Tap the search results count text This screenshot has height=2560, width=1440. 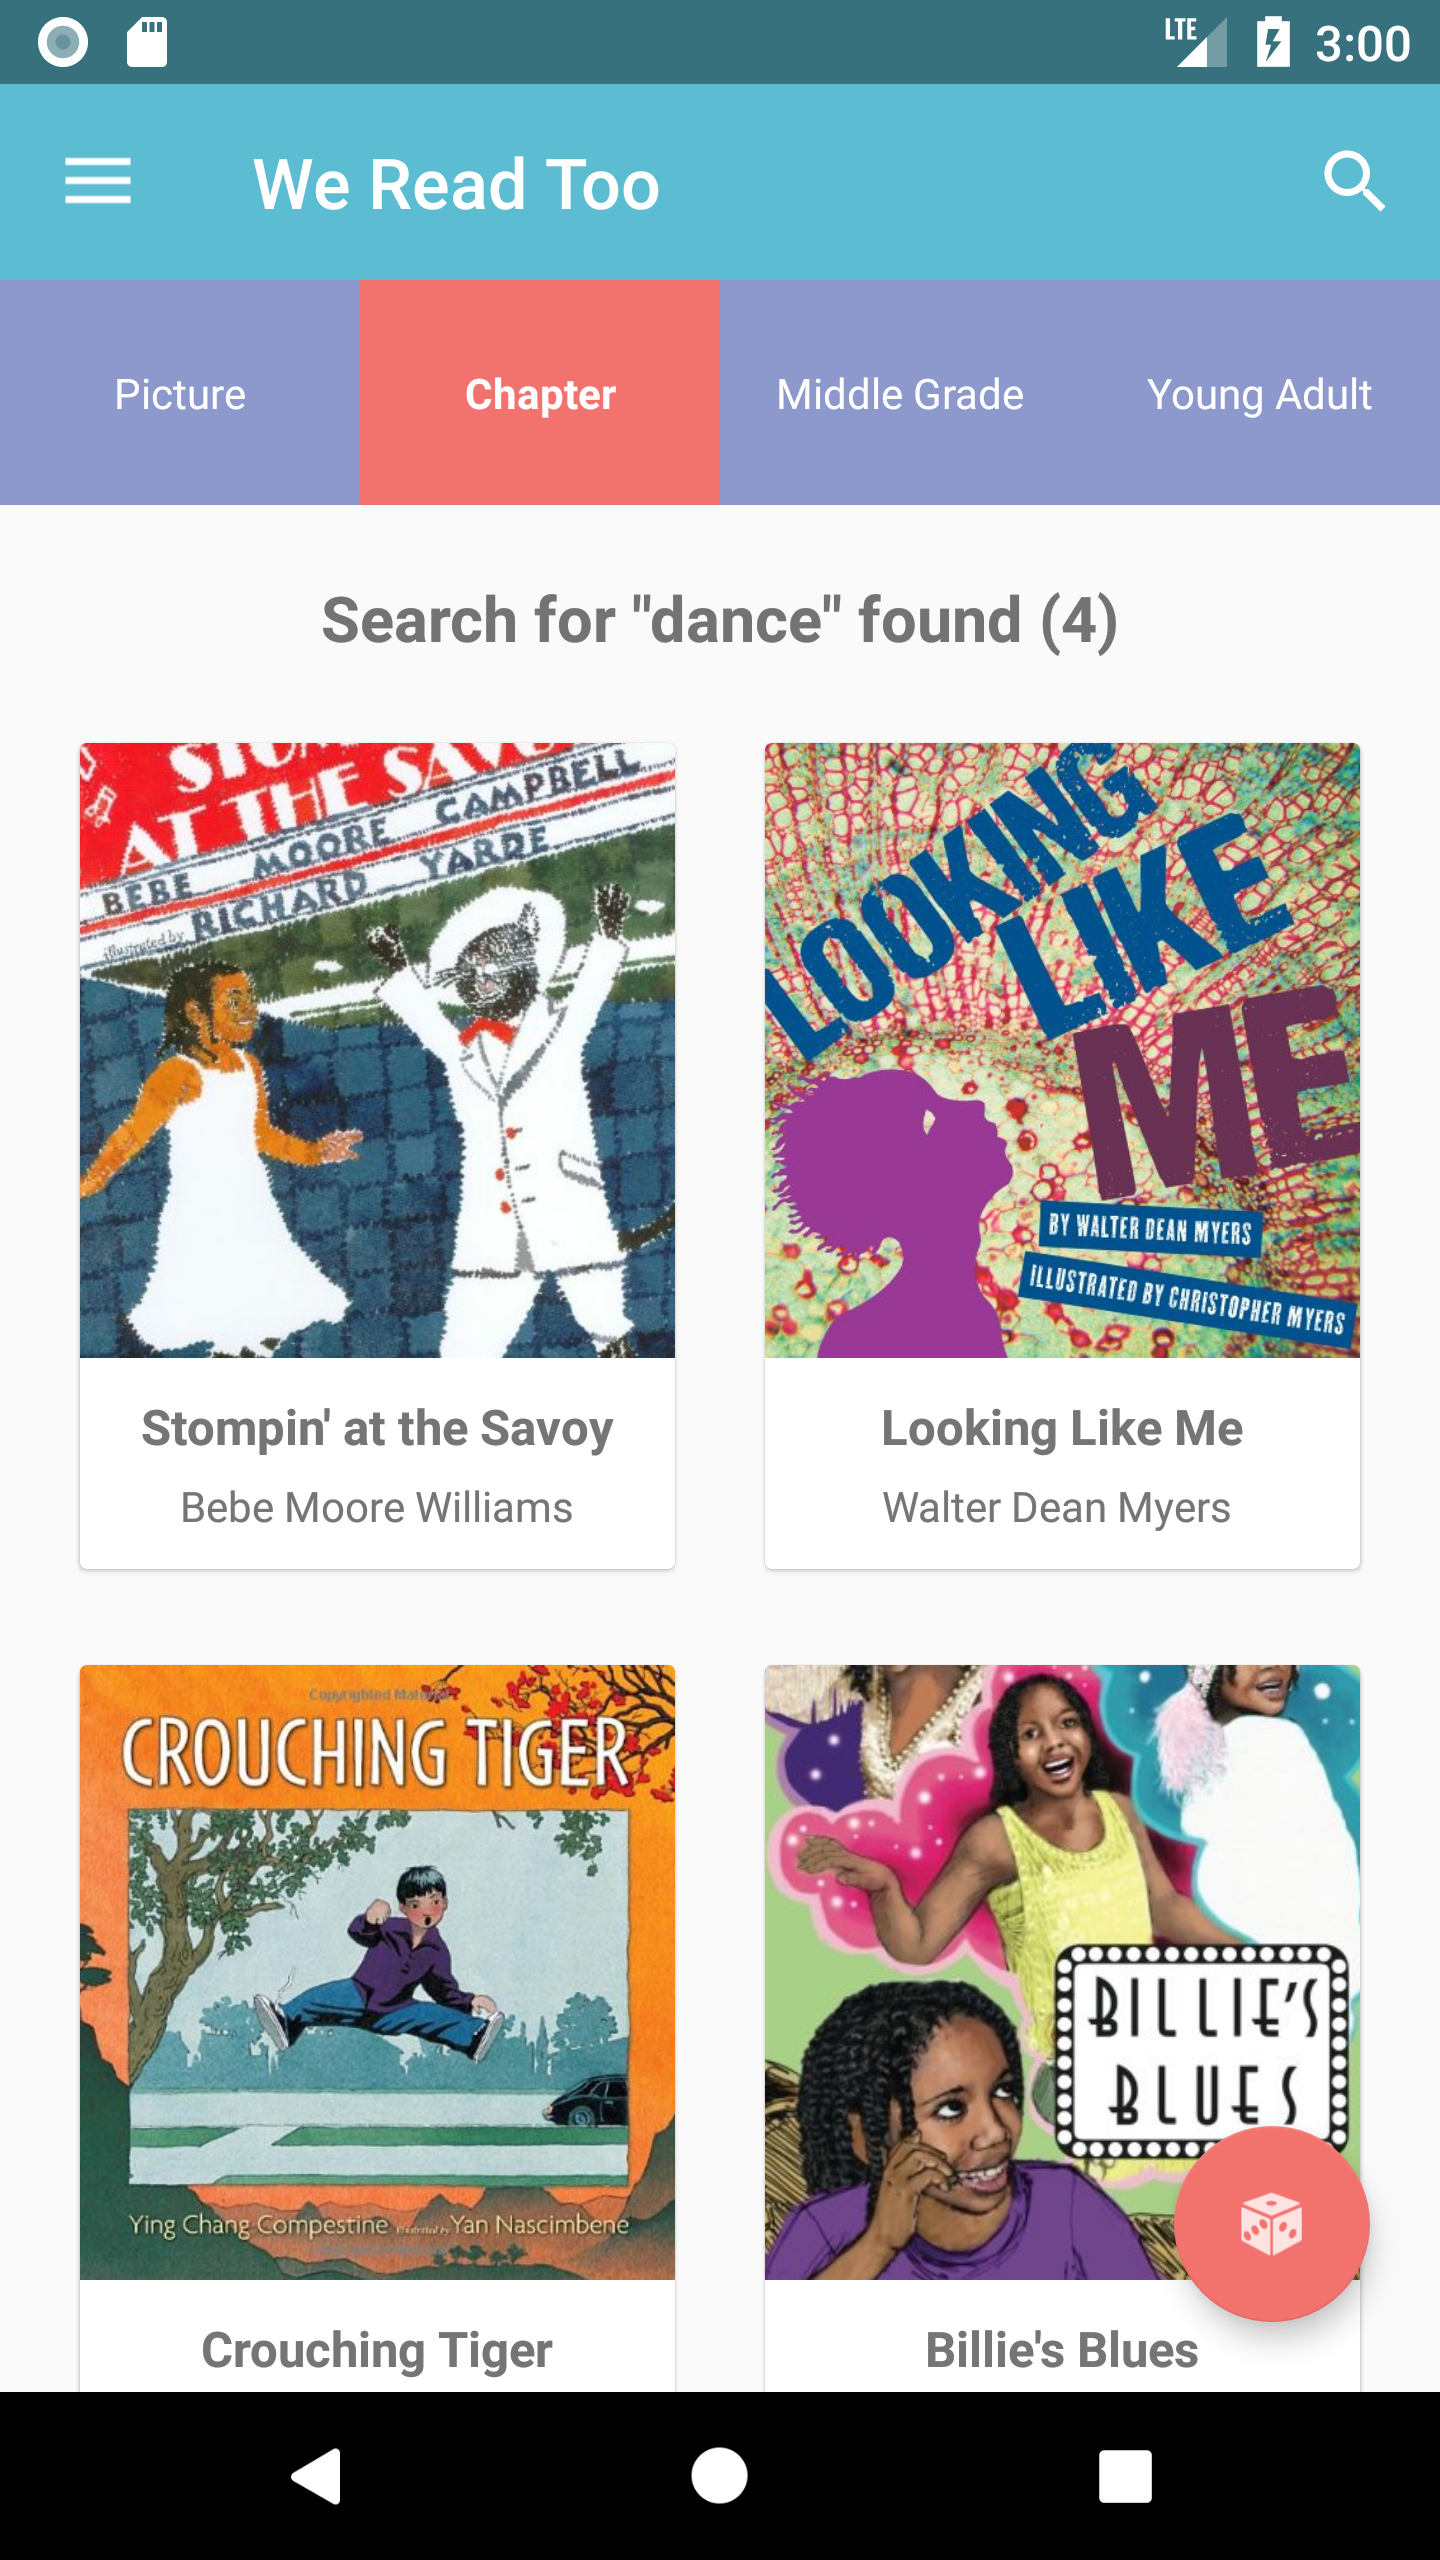(x=719, y=620)
